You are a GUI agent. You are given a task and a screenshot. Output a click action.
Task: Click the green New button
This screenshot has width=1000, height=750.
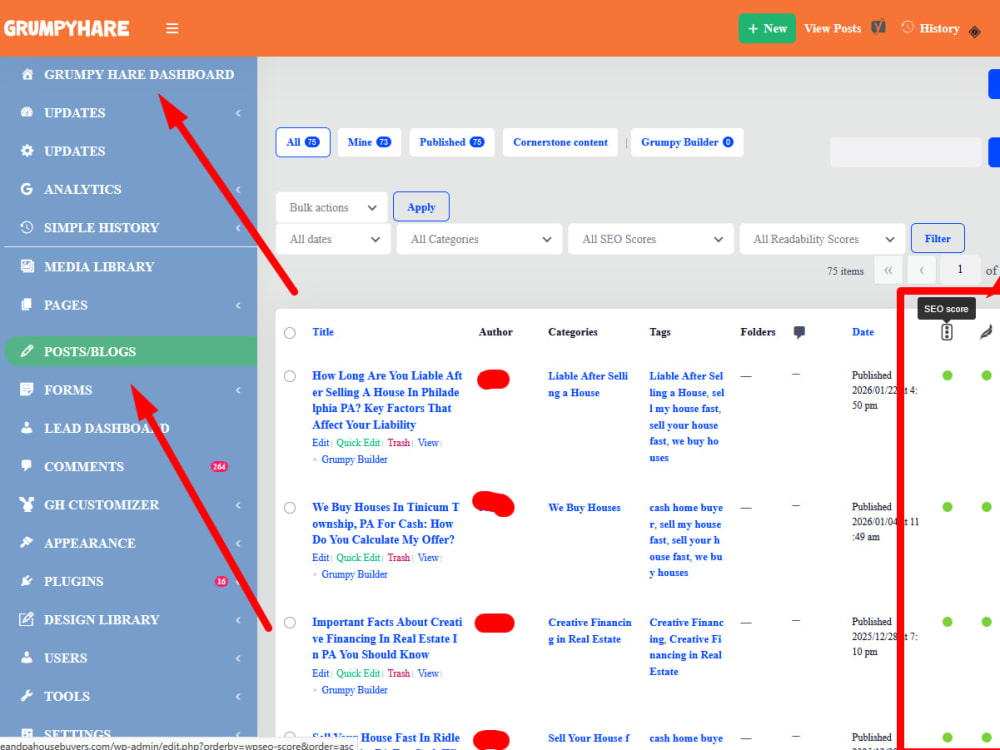(x=767, y=29)
